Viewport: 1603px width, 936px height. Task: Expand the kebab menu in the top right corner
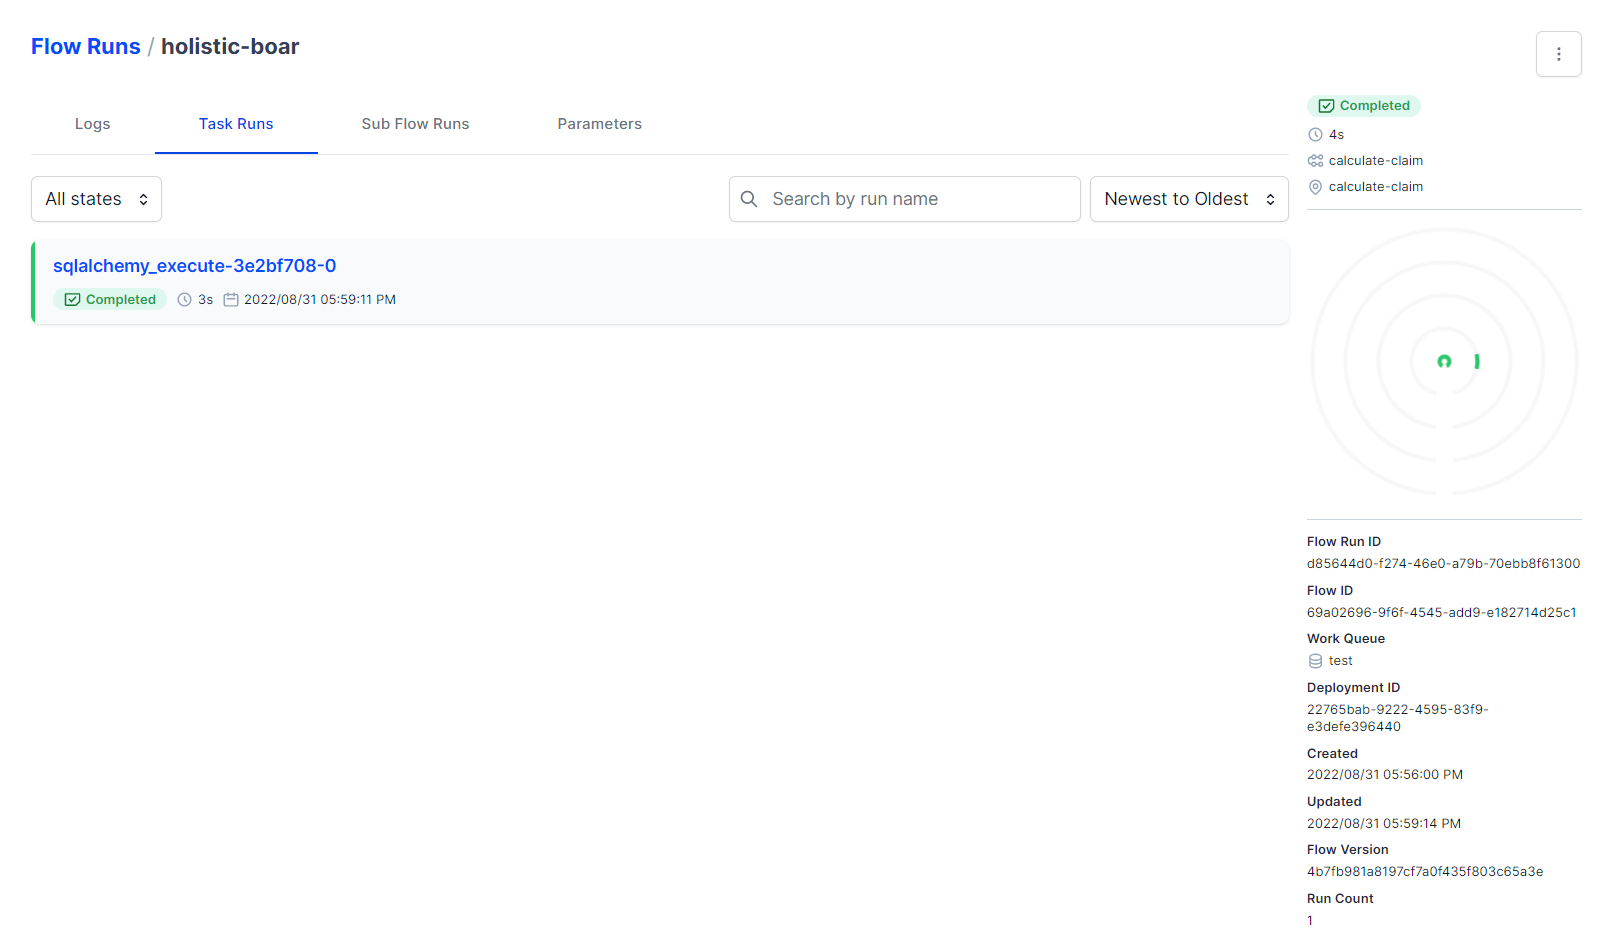pyautogui.click(x=1559, y=54)
